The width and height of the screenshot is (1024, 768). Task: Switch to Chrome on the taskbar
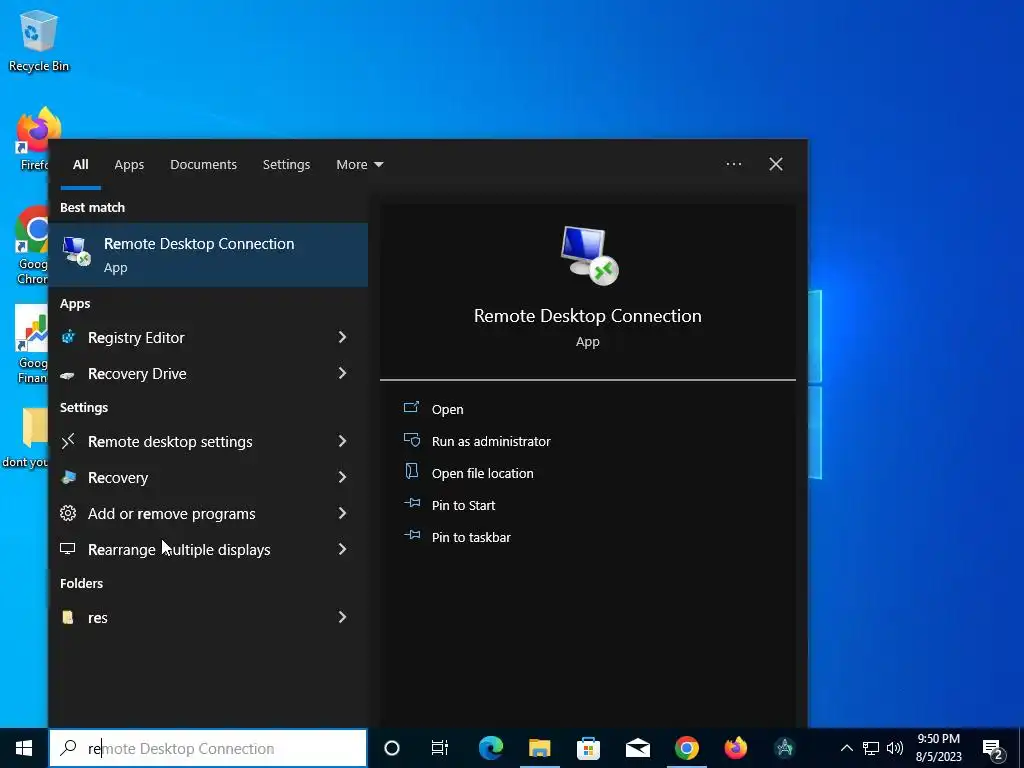pos(686,748)
